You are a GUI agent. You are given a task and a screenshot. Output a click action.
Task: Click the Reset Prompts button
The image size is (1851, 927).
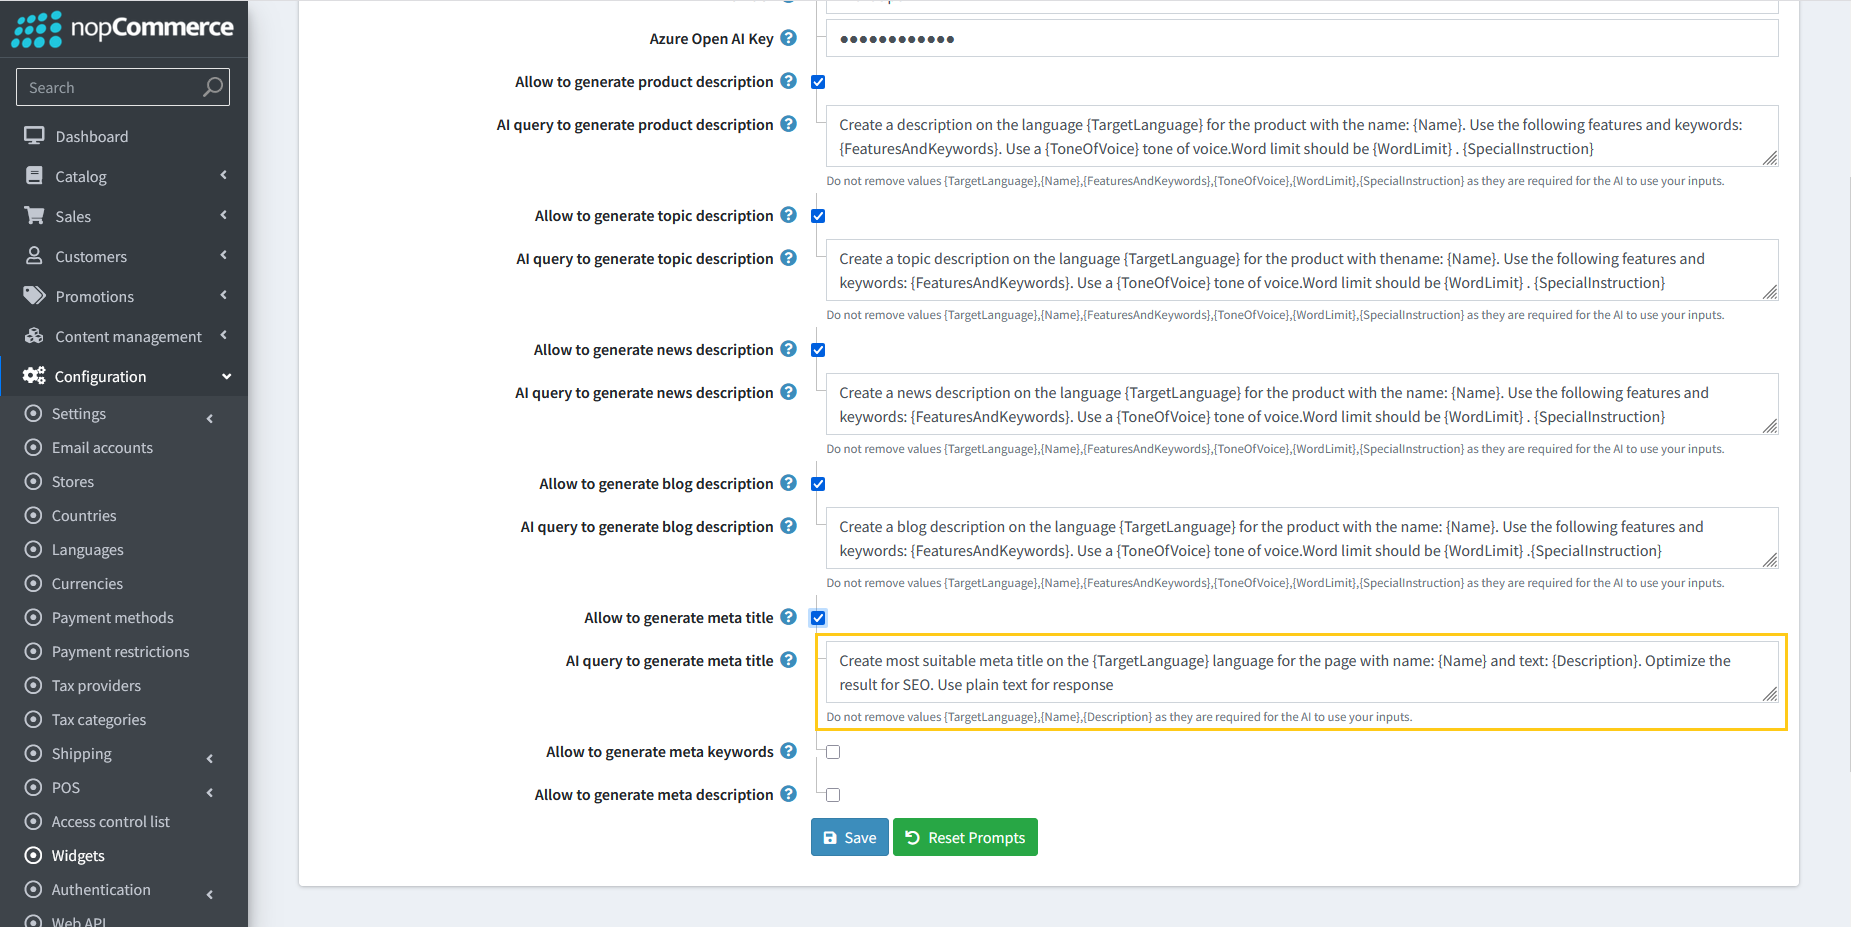point(964,837)
